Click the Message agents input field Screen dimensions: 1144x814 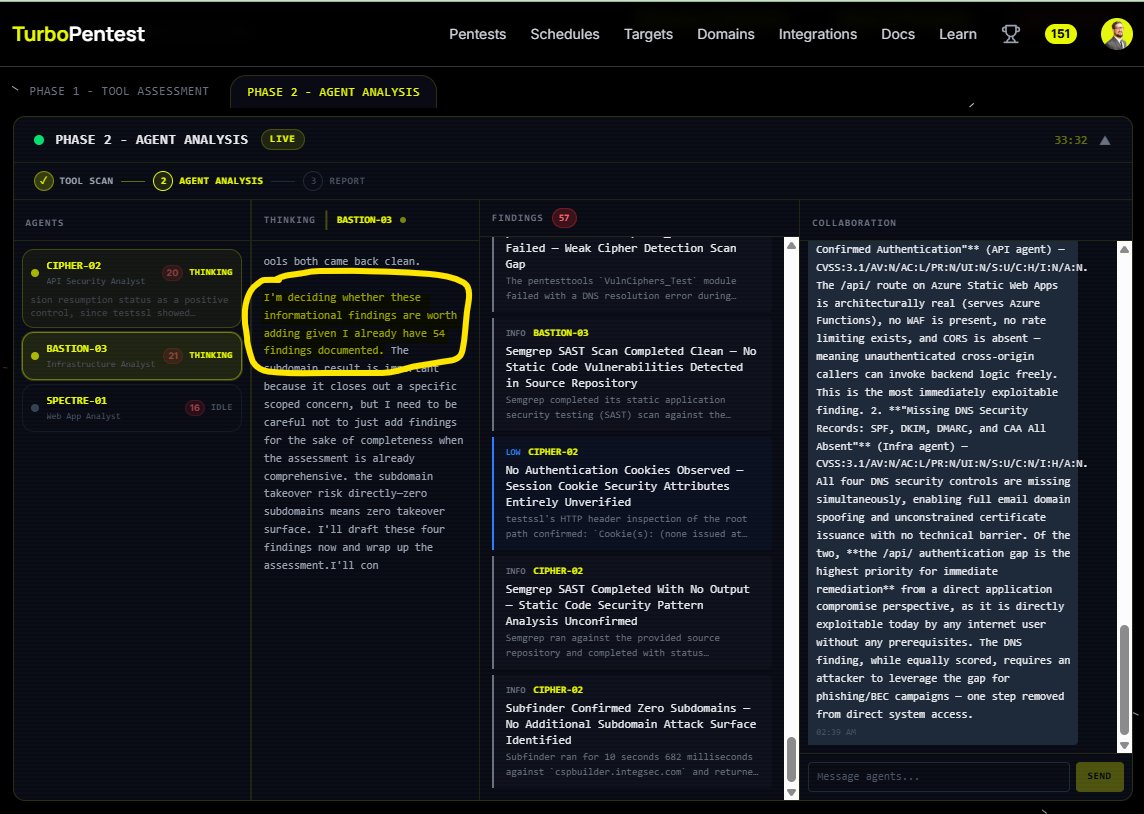pyautogui.click(x=938, y=776)
